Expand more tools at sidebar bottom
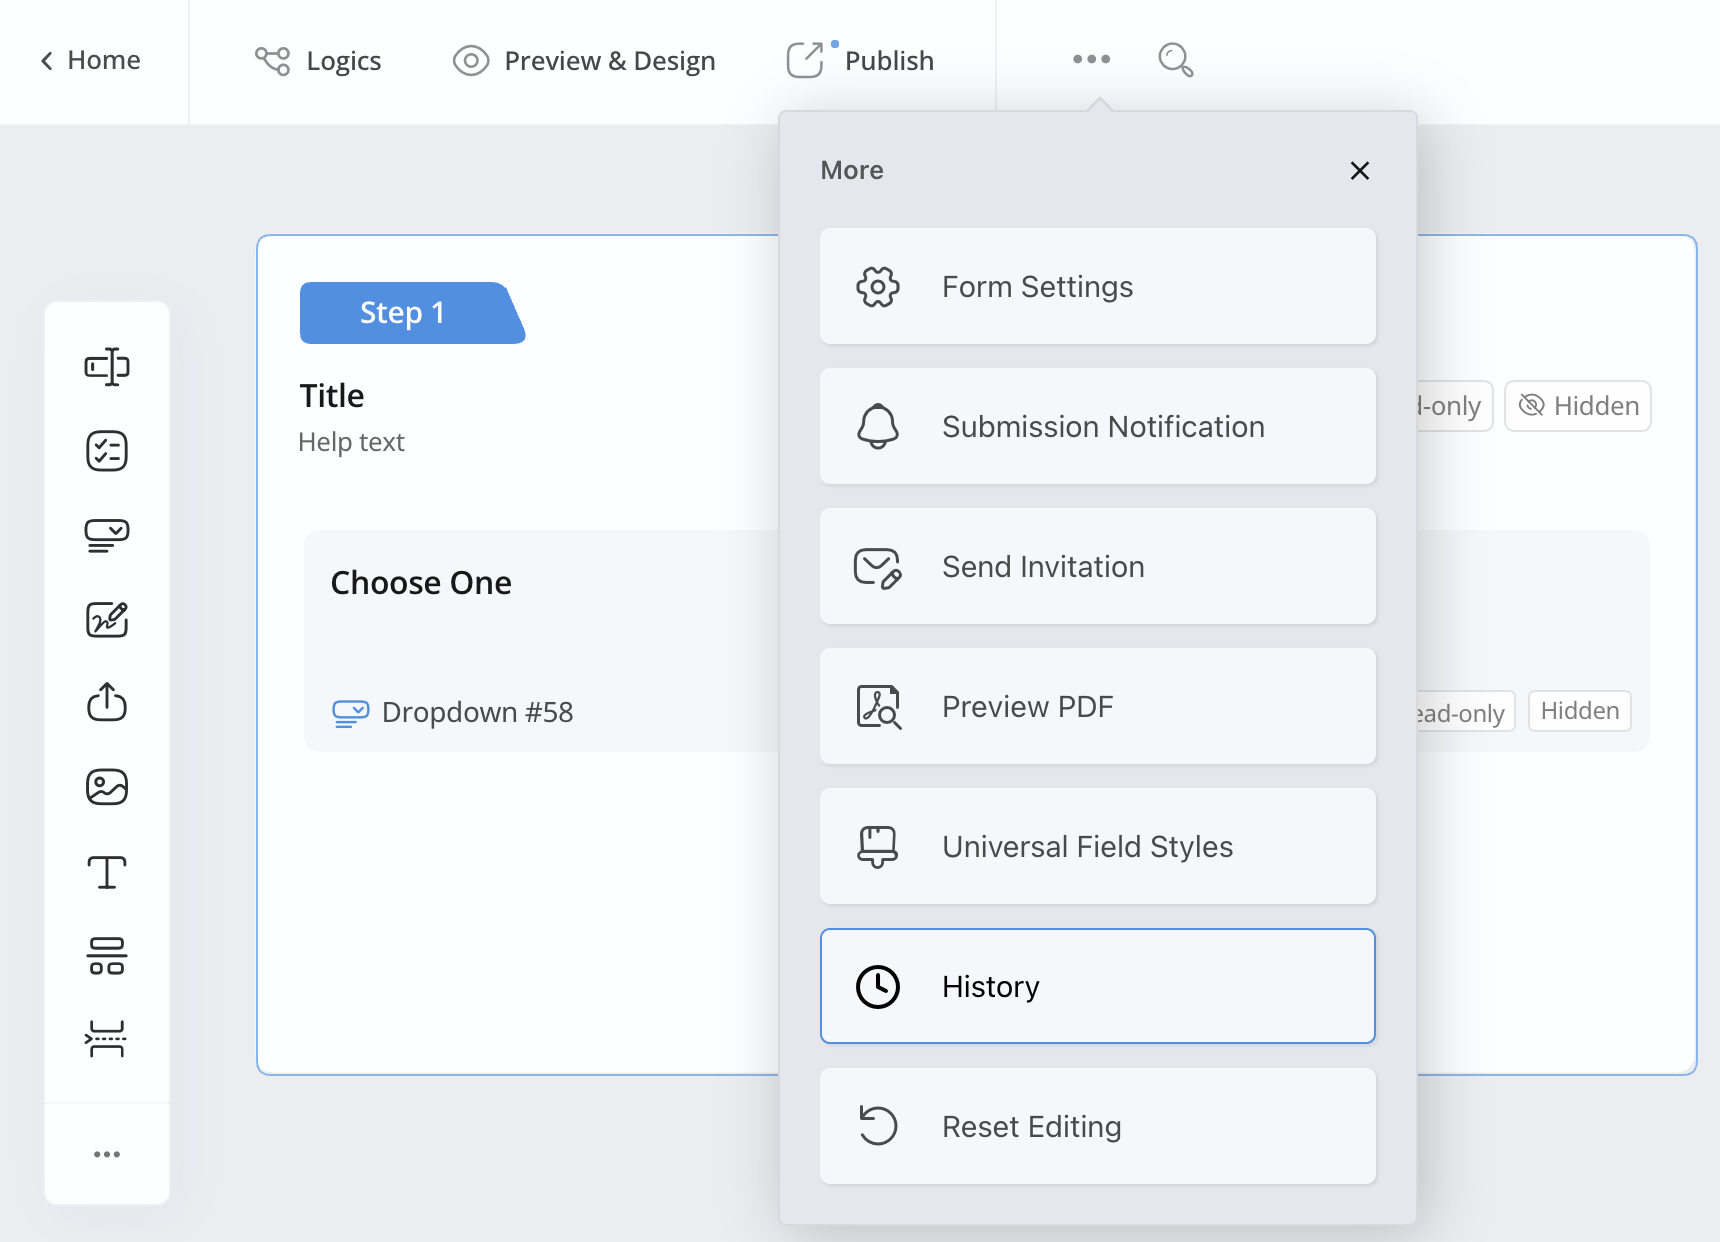The height and width of the screenshot is (1242, 1720). point(107,1154)
